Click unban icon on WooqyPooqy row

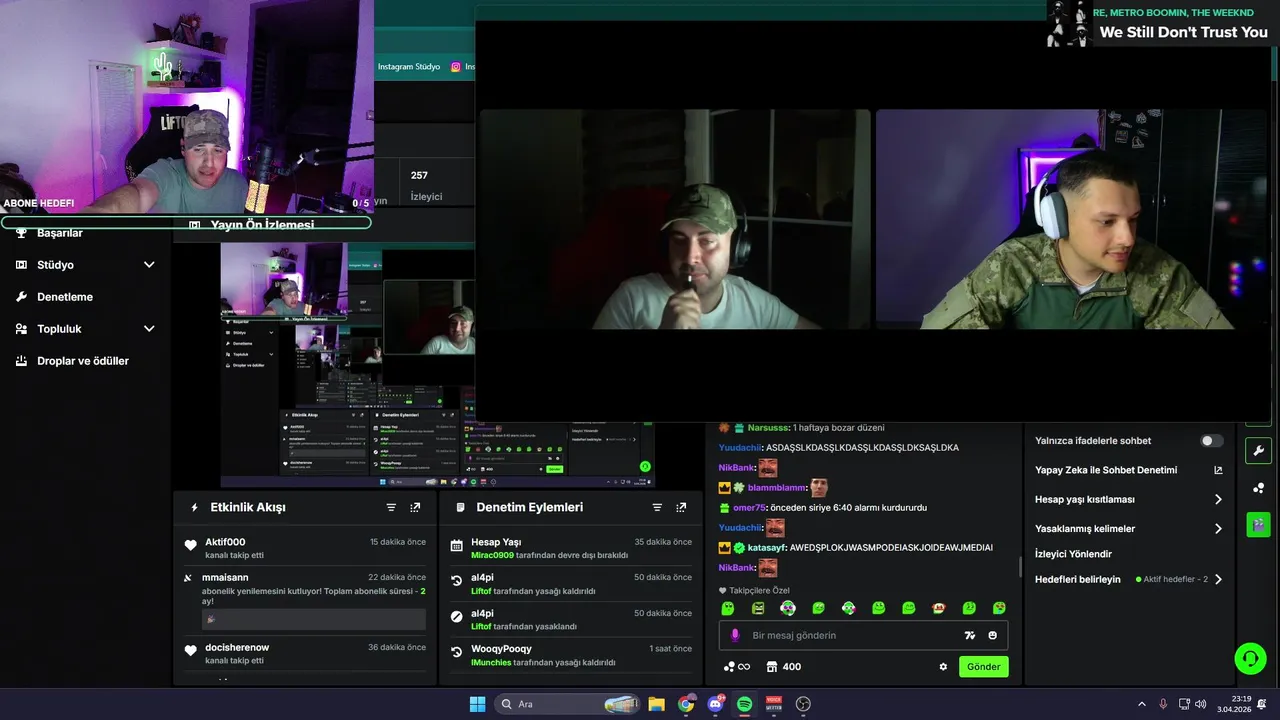point(457,652)
